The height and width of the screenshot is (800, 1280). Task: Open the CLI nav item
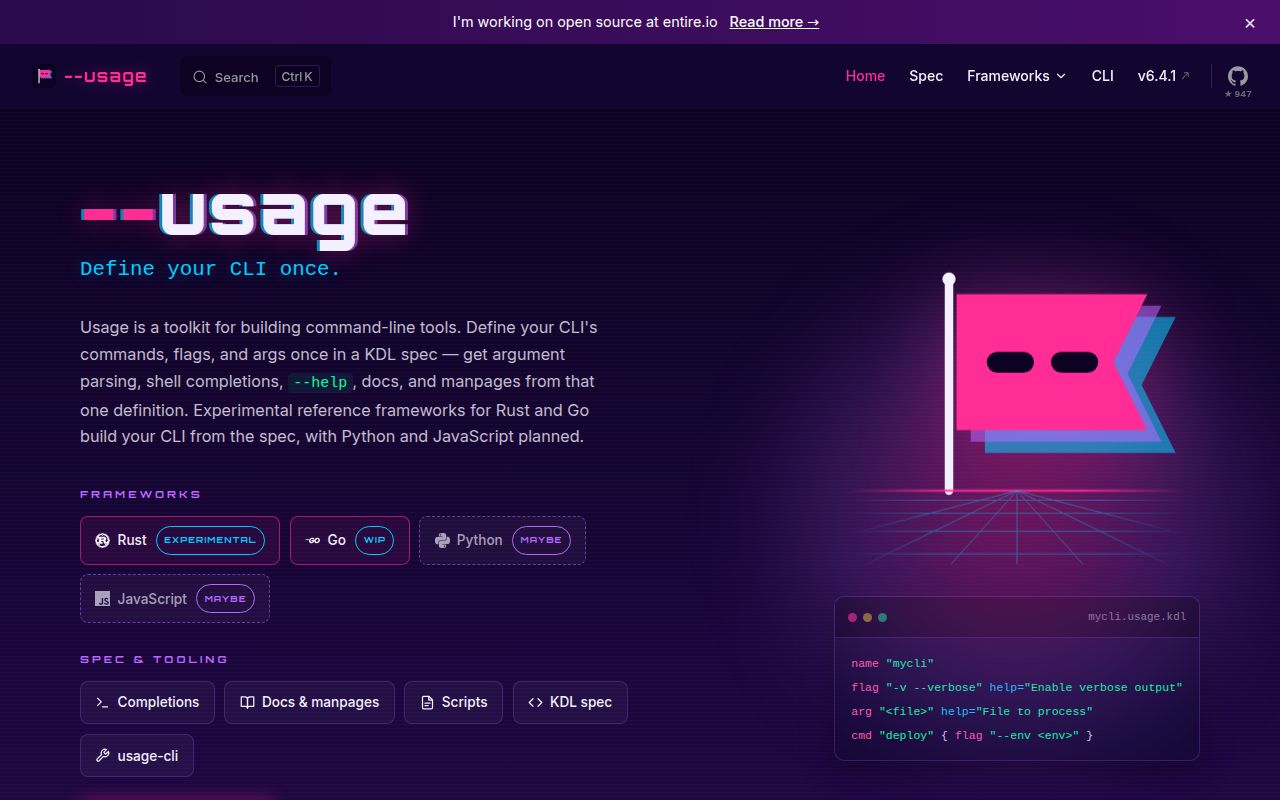pos(1103,76)
